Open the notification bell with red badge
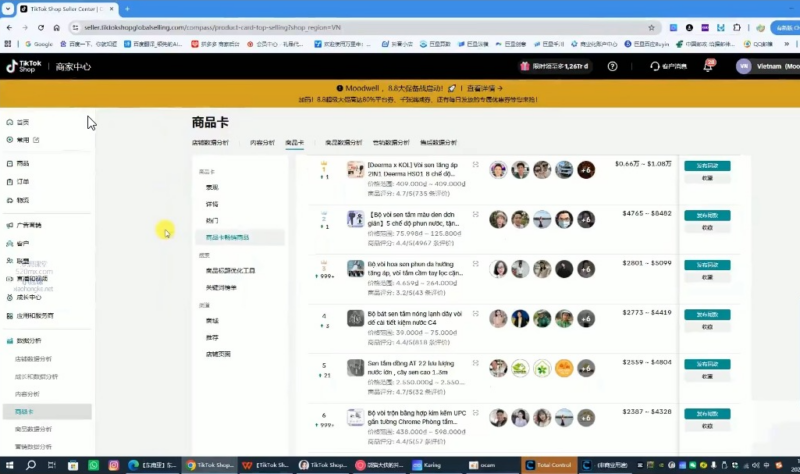This screenshot has height=474, width=800. click(708, 66)
